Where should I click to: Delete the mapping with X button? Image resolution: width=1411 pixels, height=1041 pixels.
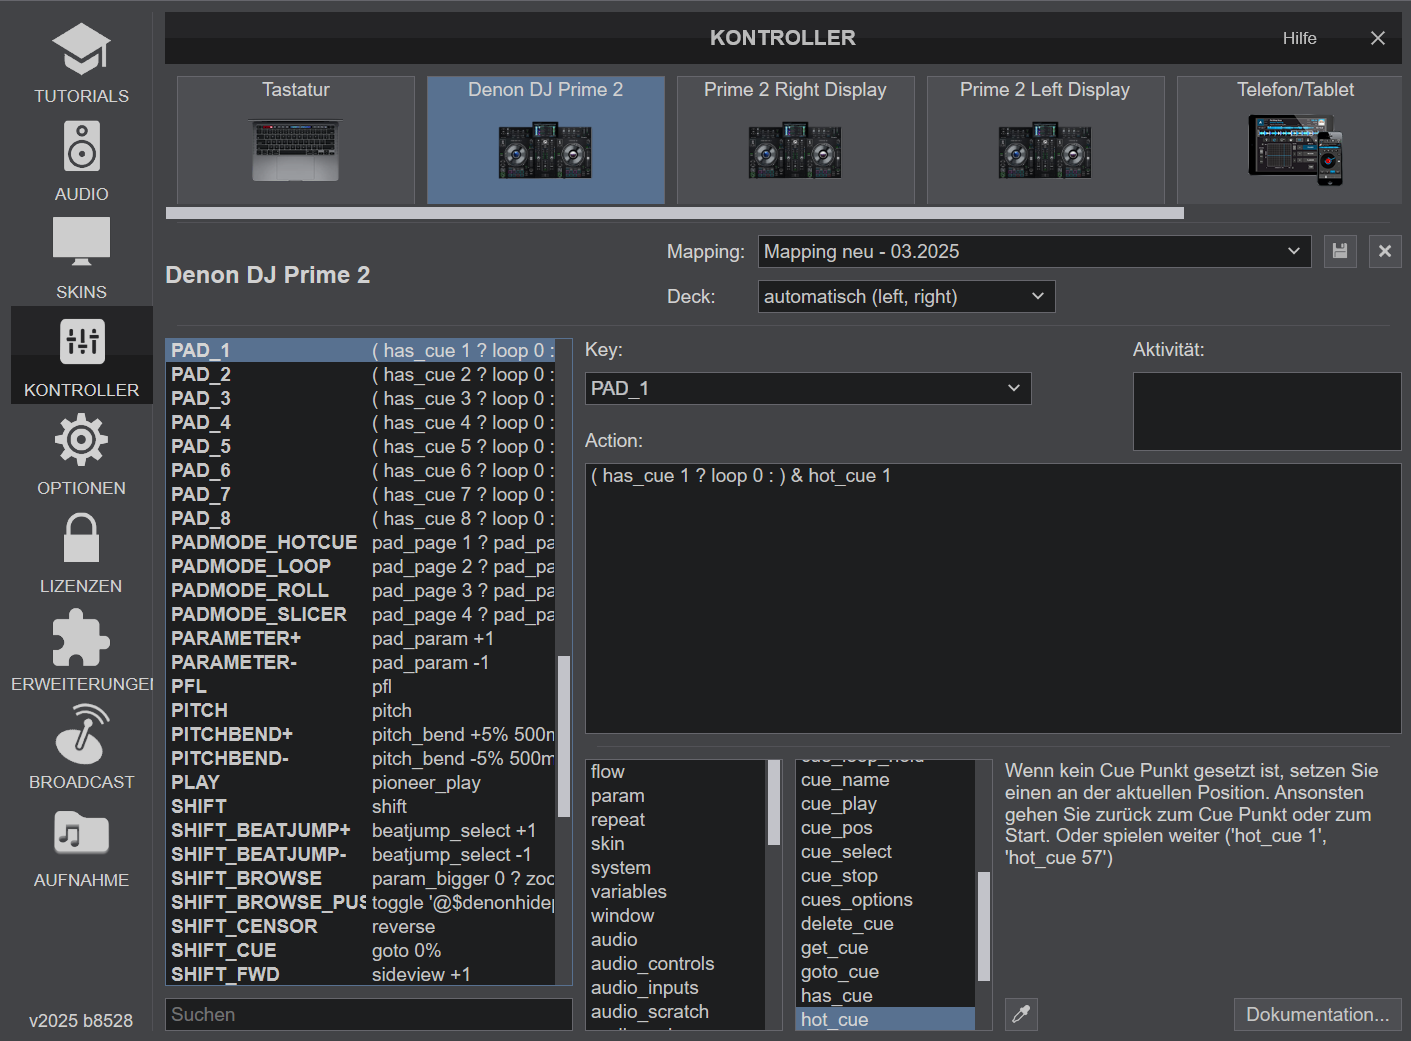click(x=1385, y=251)
